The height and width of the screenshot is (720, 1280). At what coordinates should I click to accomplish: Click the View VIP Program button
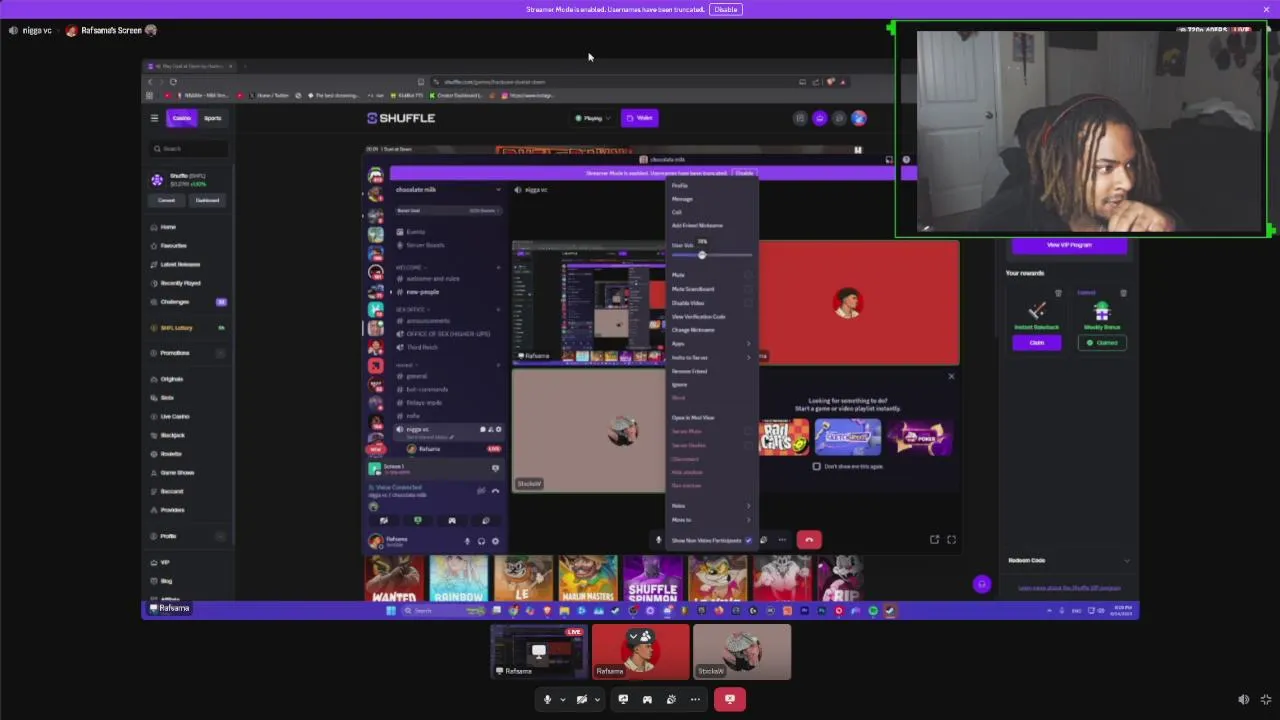1069,245
